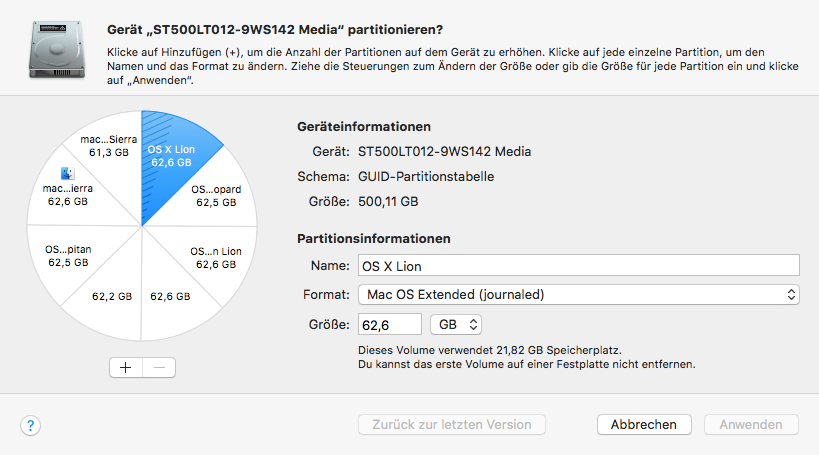Click the Finder icon on macOS Sierra partition
Viewport: 819px width, 455px height.
click(68, 174)
